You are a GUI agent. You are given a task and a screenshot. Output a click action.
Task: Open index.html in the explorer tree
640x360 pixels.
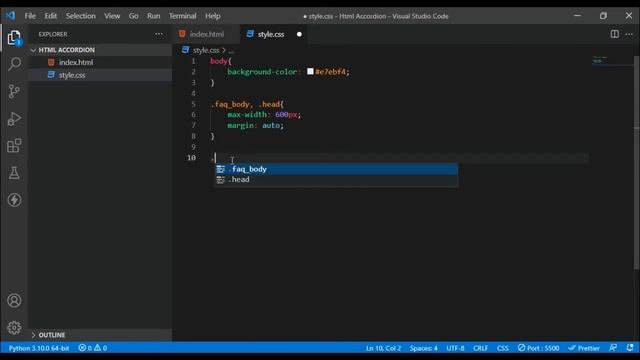(x=100, y=62)
